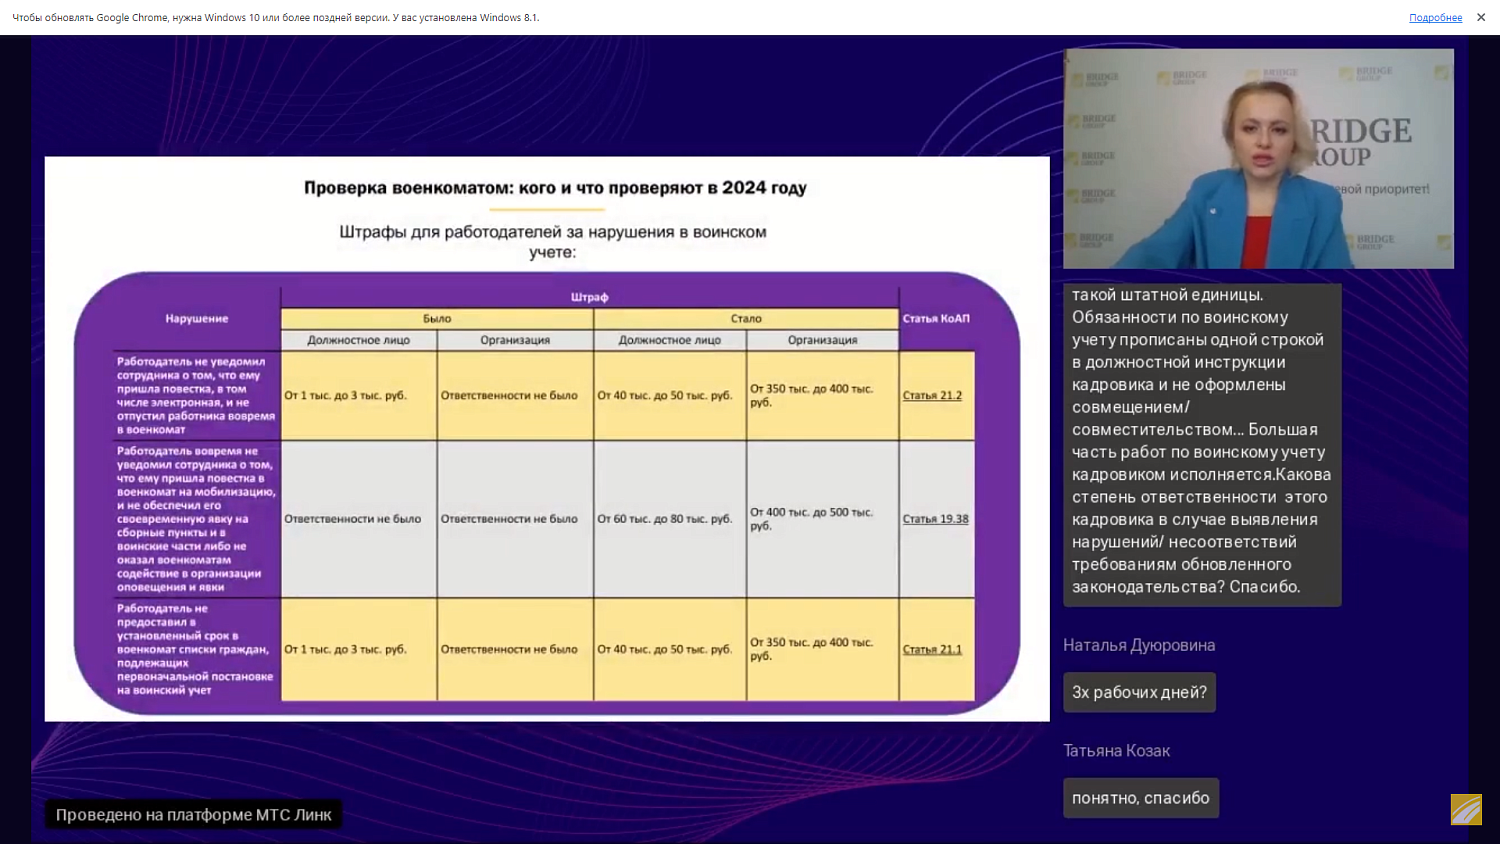Click the gold Bridge Group logo icon
This screenshot has height=844, width=1500.
[x=1465, y=809]
